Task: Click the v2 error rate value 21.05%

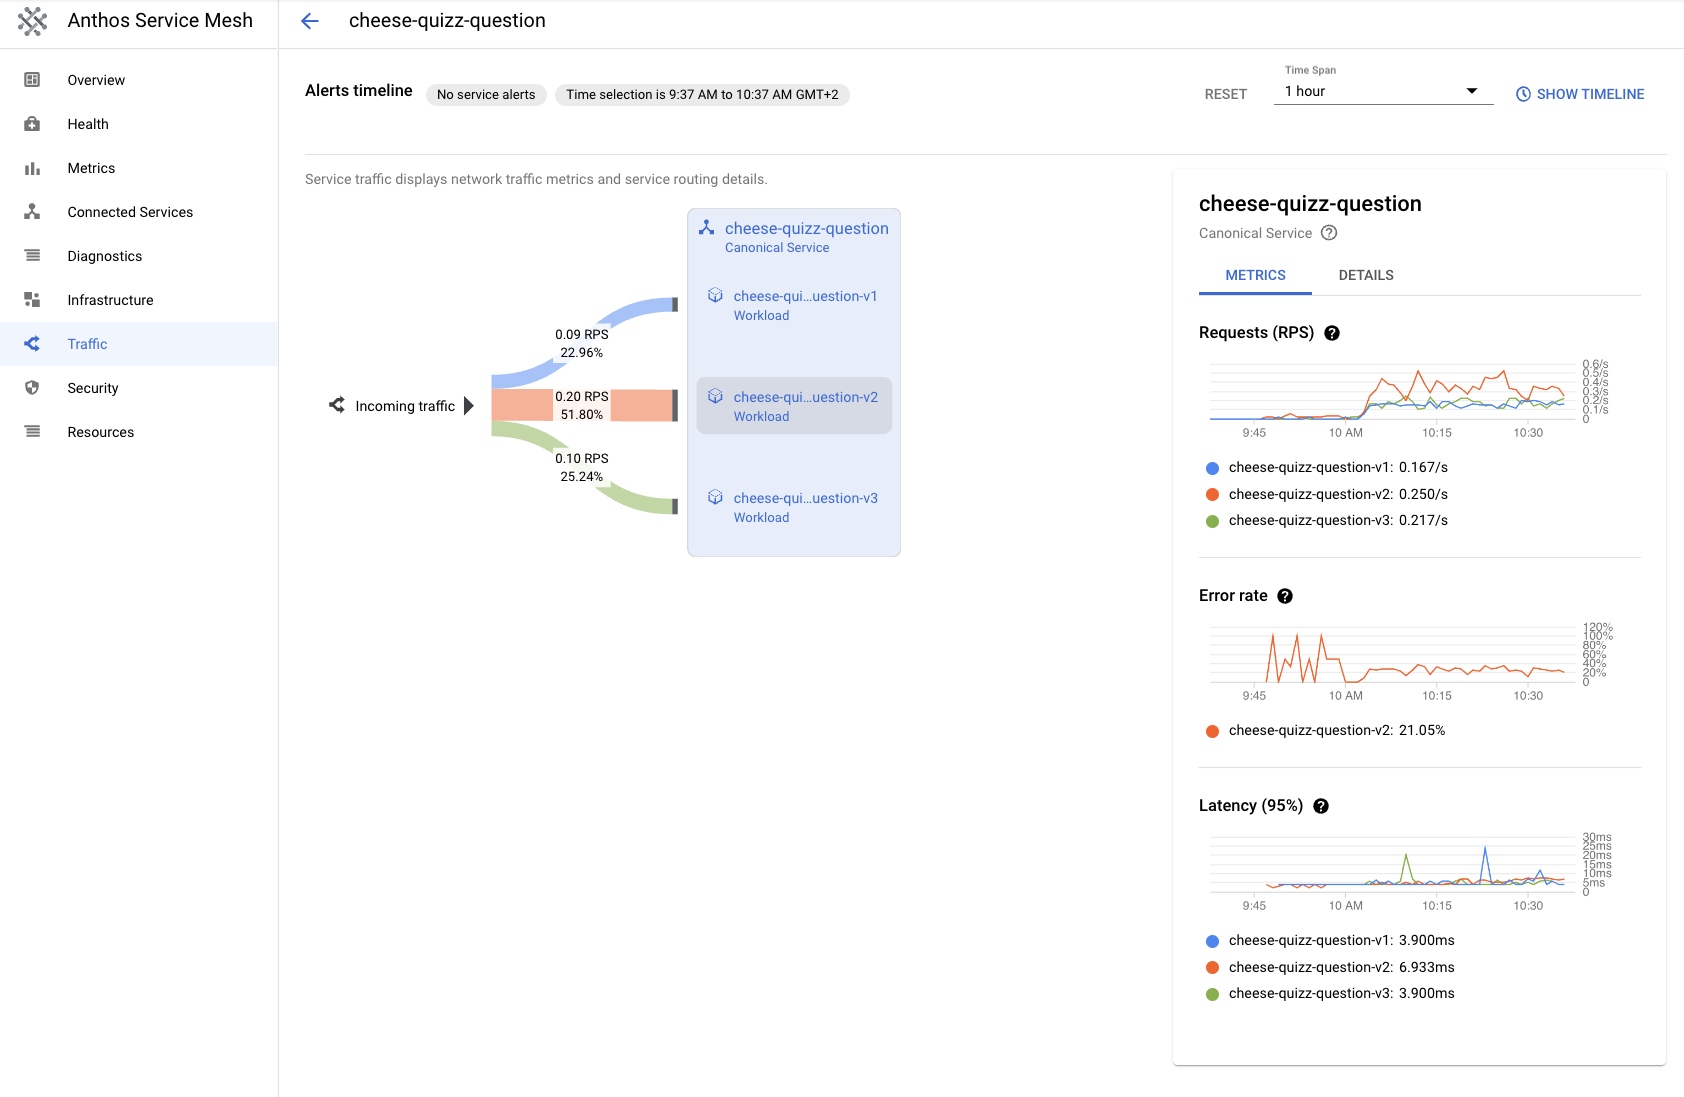Action: (1422, 730)
